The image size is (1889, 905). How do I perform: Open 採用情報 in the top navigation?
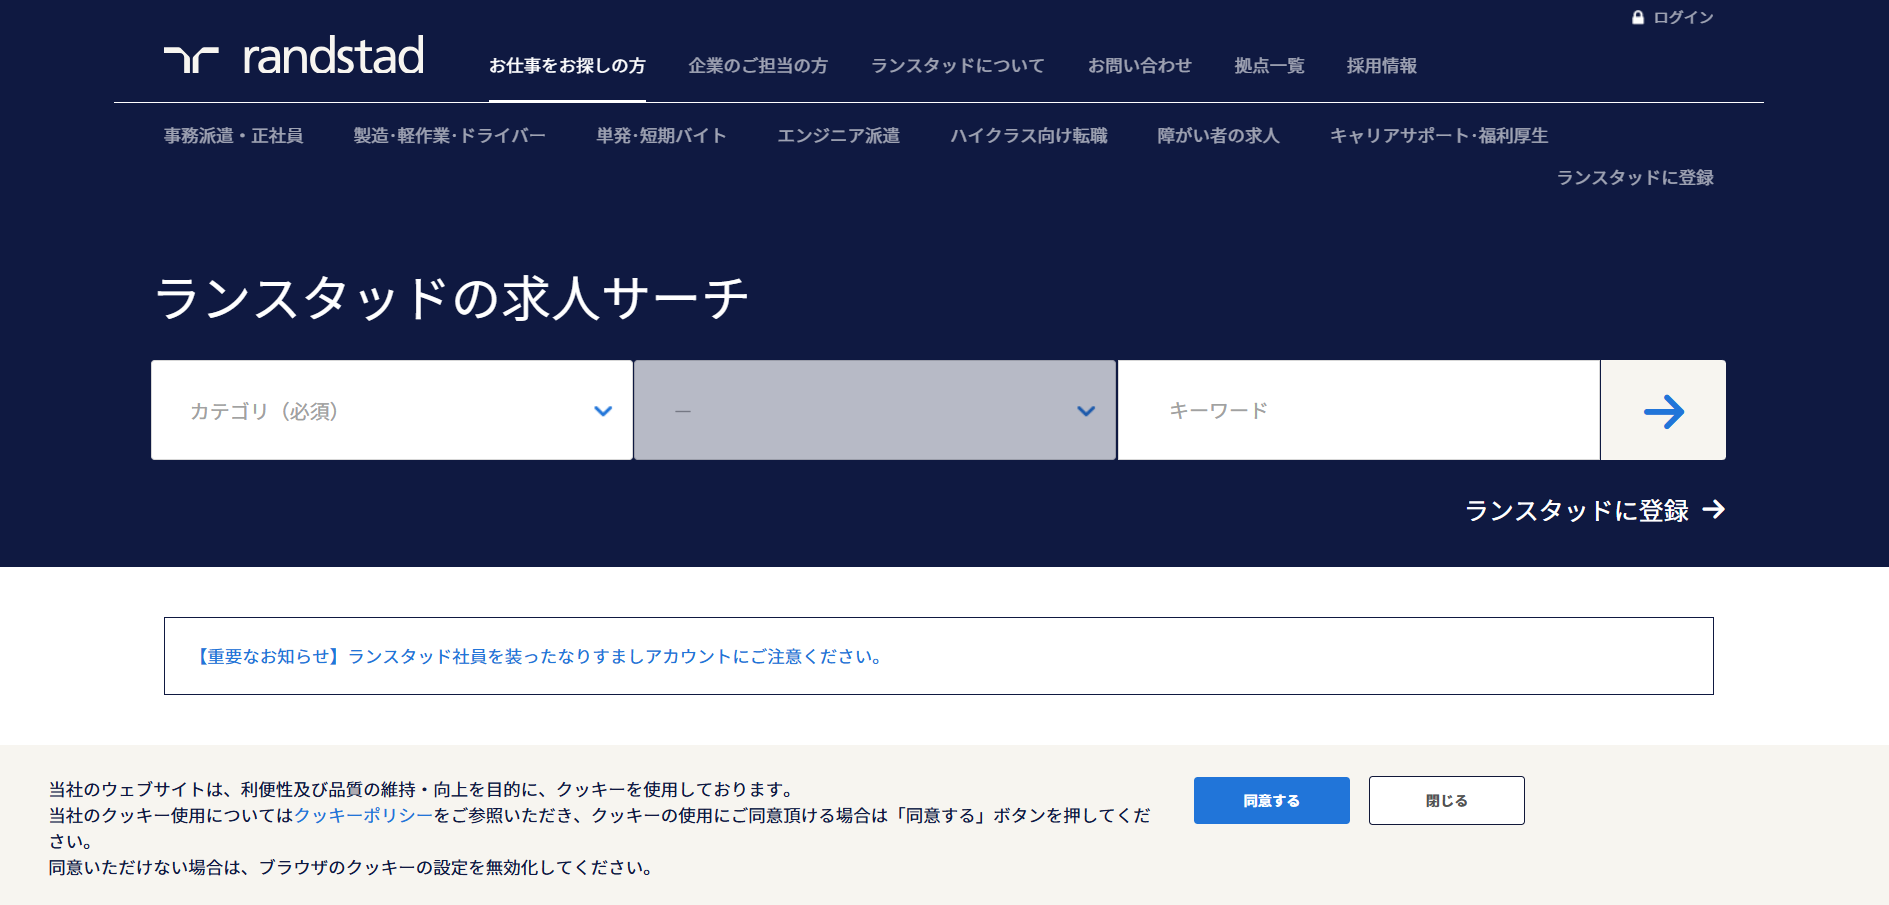click(x=1381, y=66)
